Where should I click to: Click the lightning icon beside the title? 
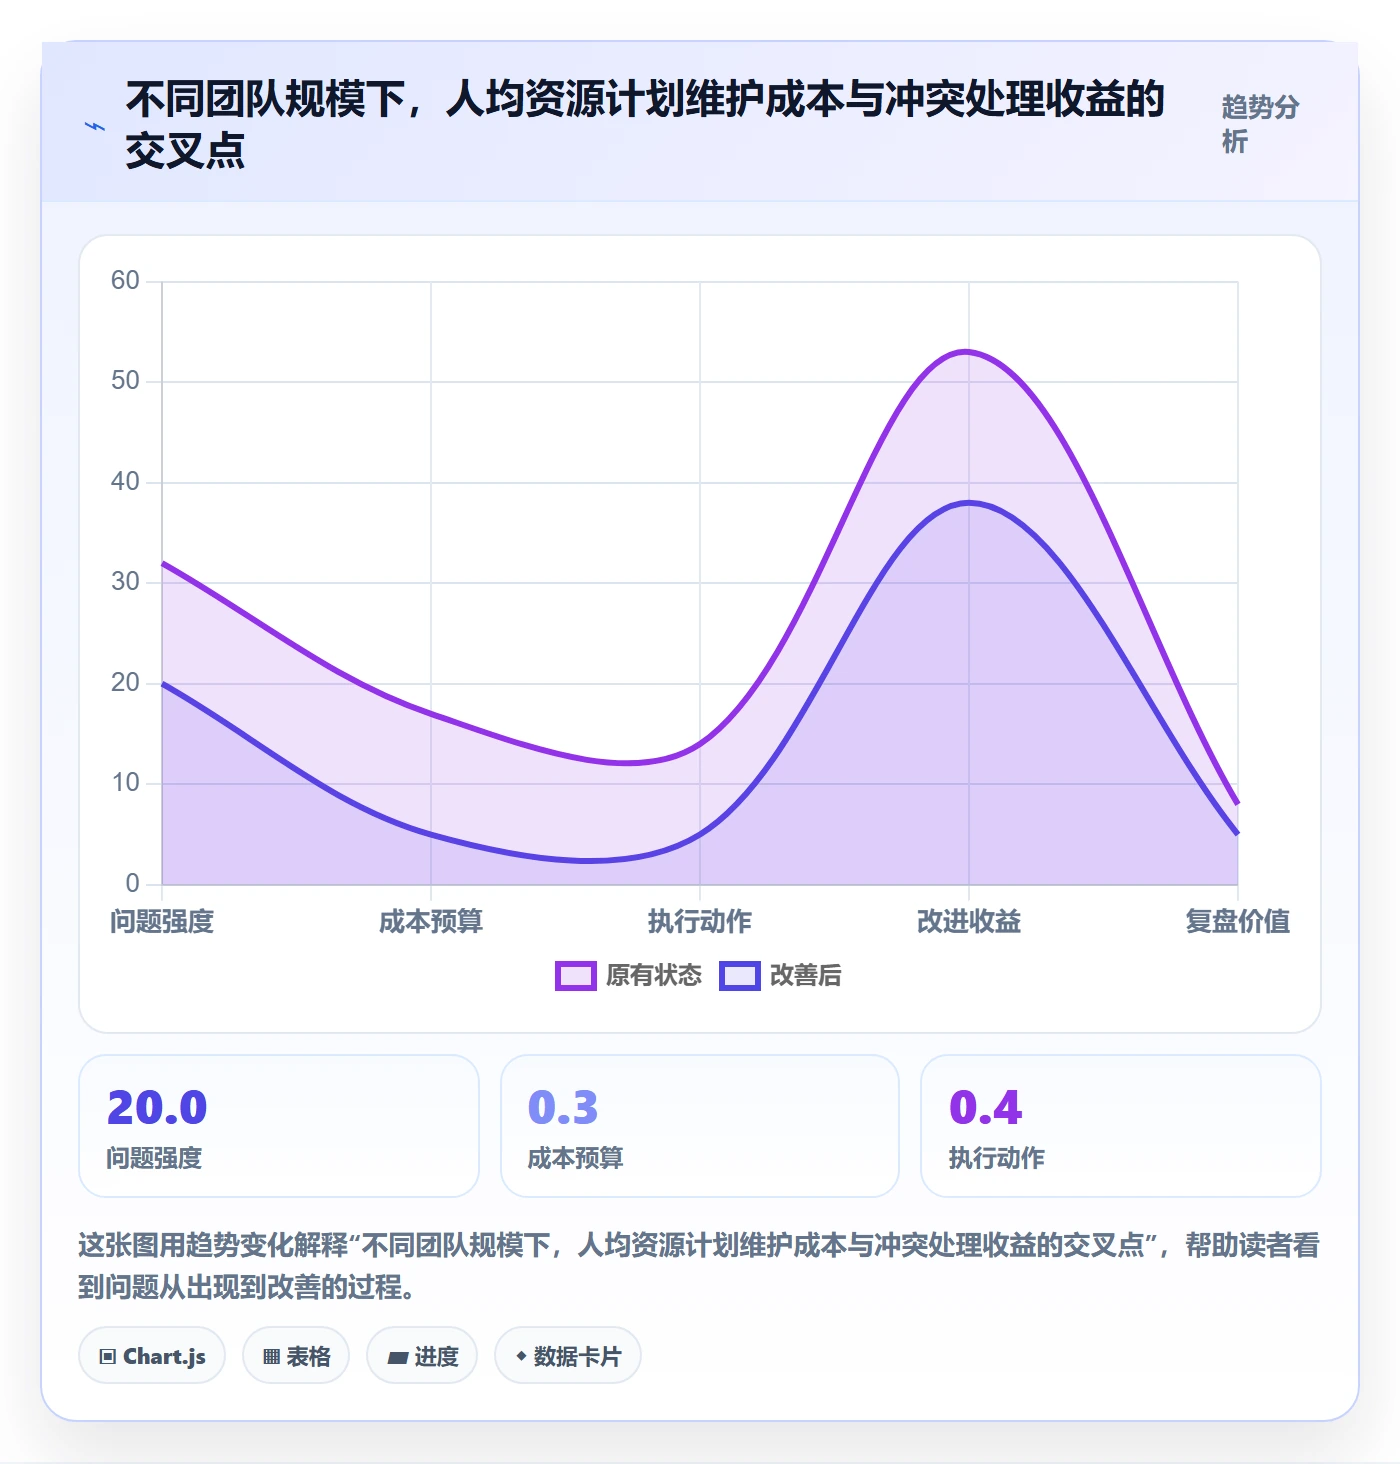[95, 126]
